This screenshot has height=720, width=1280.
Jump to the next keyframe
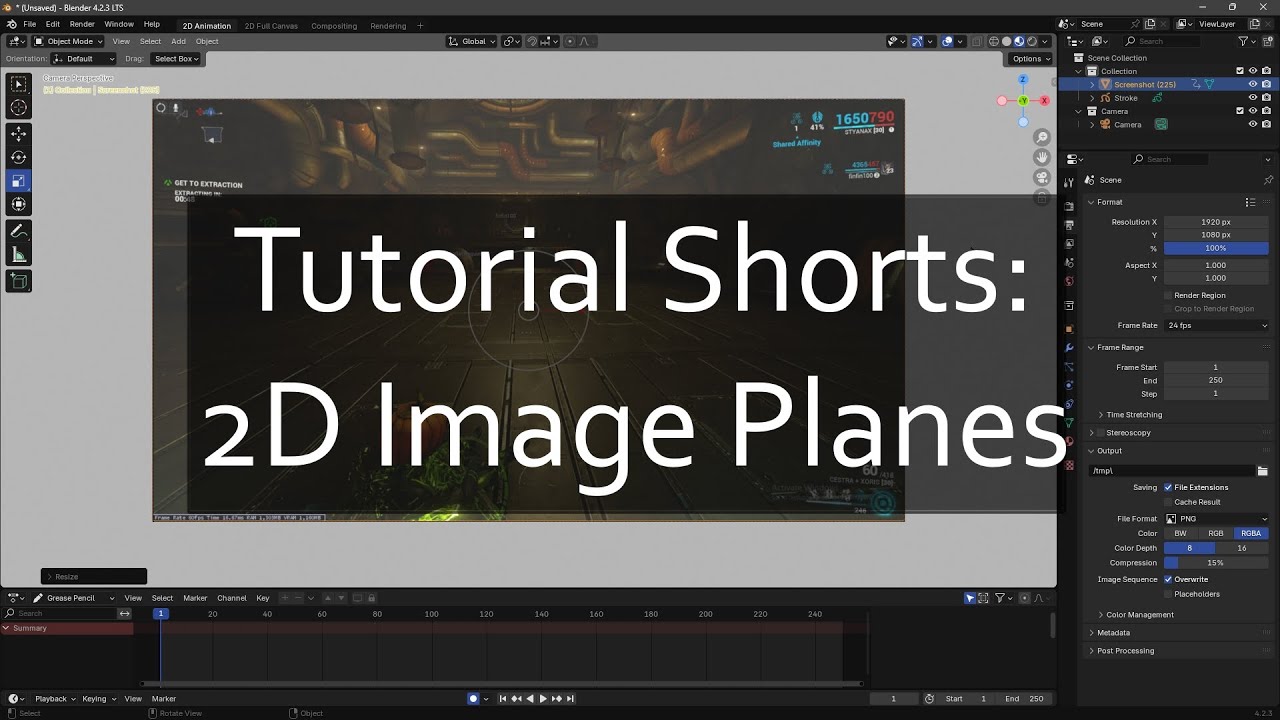[557, 699]
